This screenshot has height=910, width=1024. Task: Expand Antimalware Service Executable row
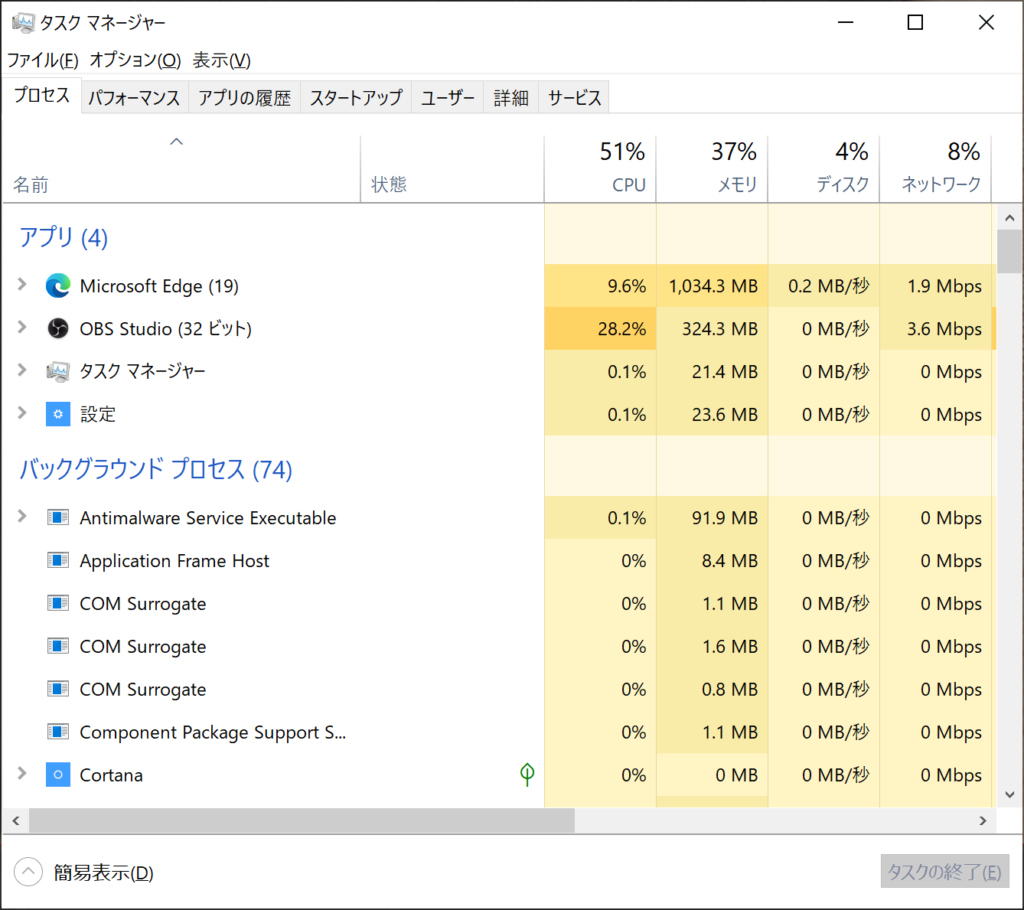pos(22,517)
